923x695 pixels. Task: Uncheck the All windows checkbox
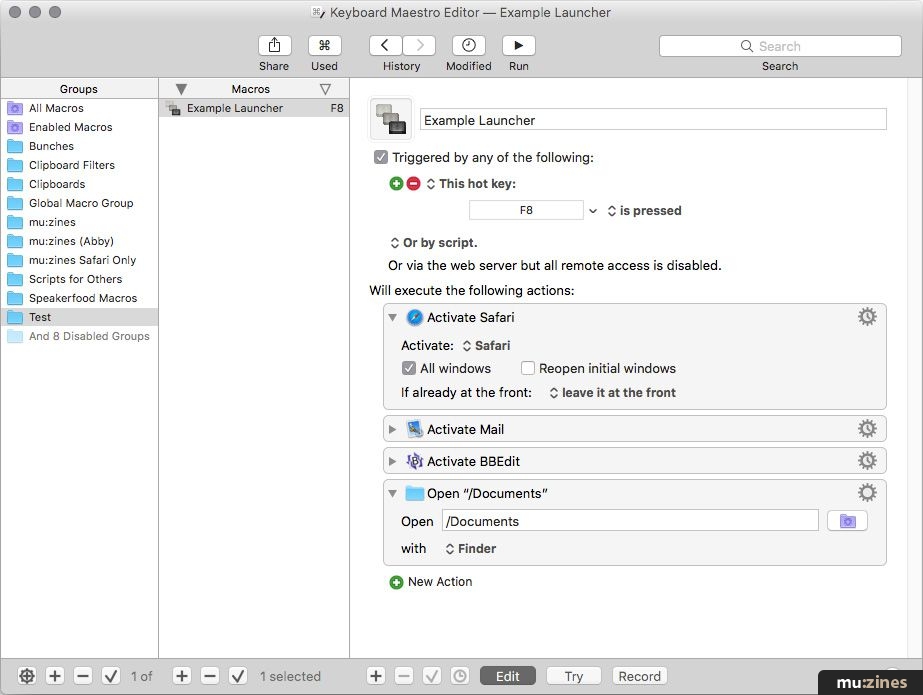point(409,368)
